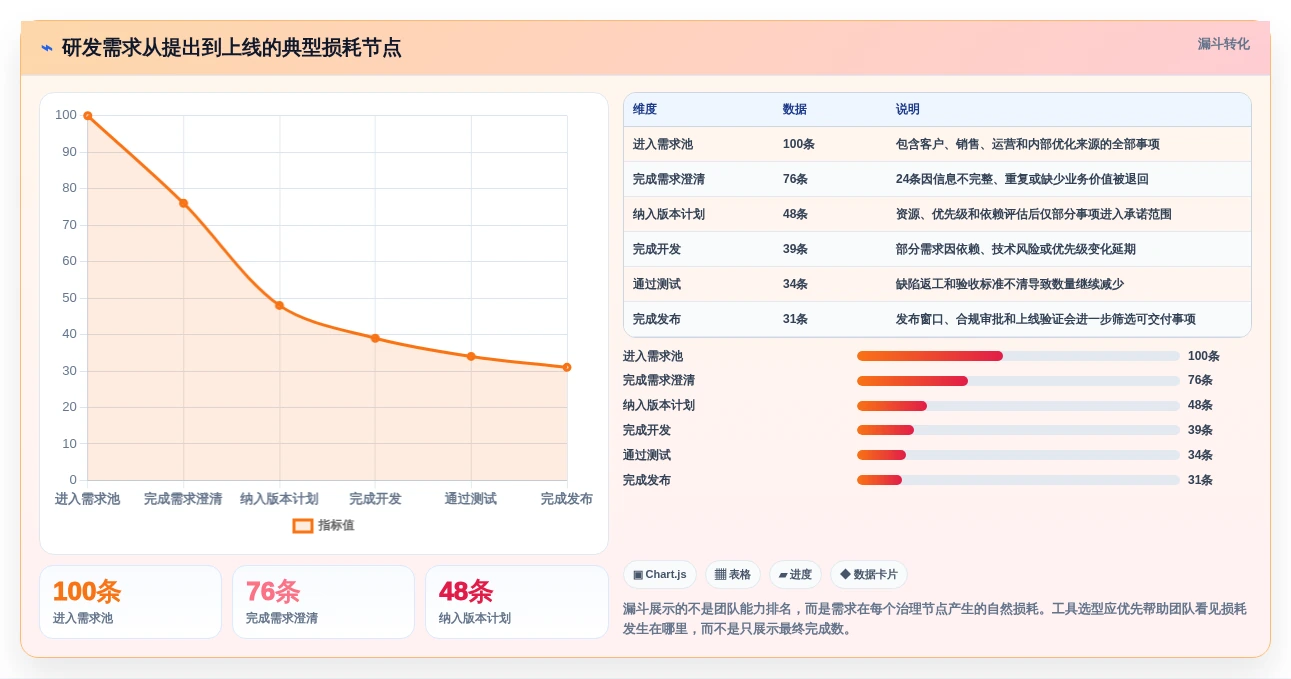The image size is (1291, 679).
Task: Click chart data point at 完成开发
Action: [375, 338]
